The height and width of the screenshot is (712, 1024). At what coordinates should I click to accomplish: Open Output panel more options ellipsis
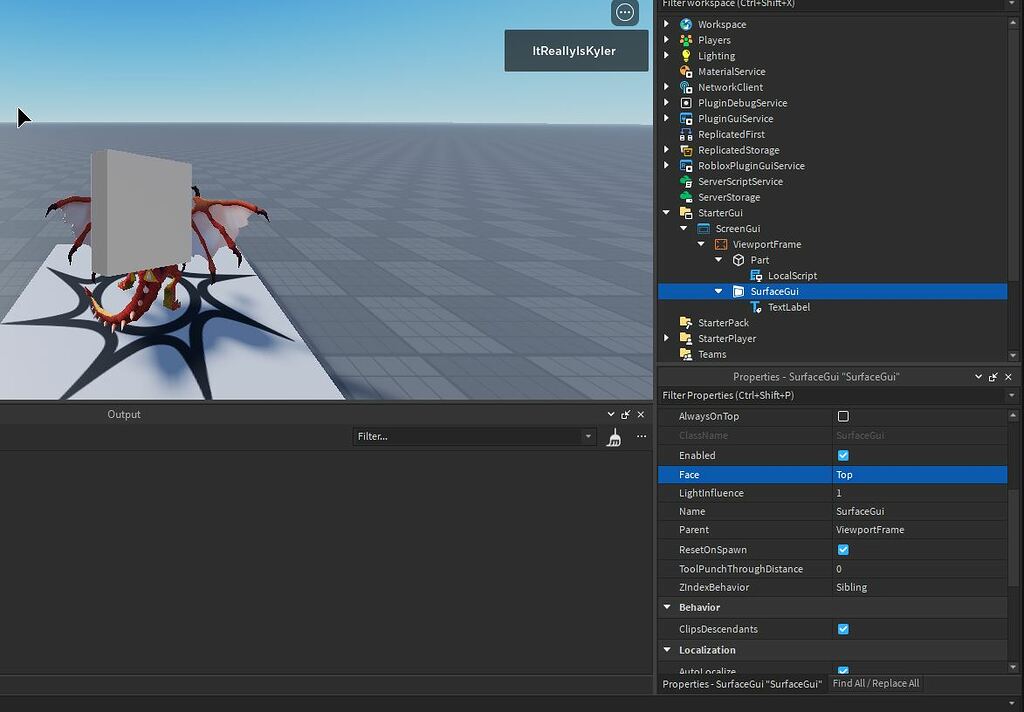tap(641, 437)
